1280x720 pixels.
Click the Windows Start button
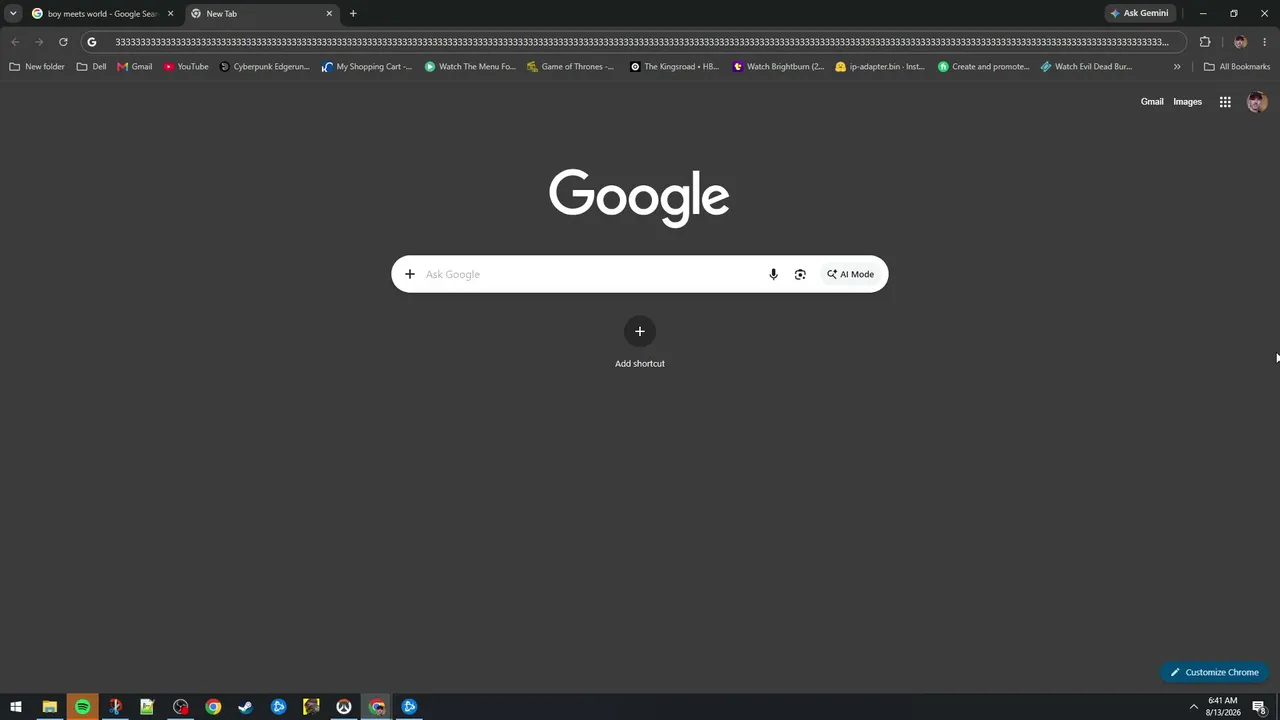tap(16, 707)
